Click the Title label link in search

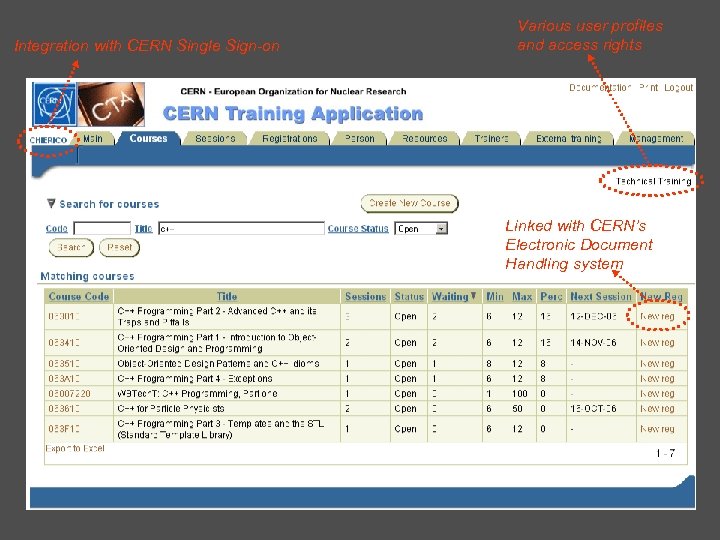click(143, 228)
